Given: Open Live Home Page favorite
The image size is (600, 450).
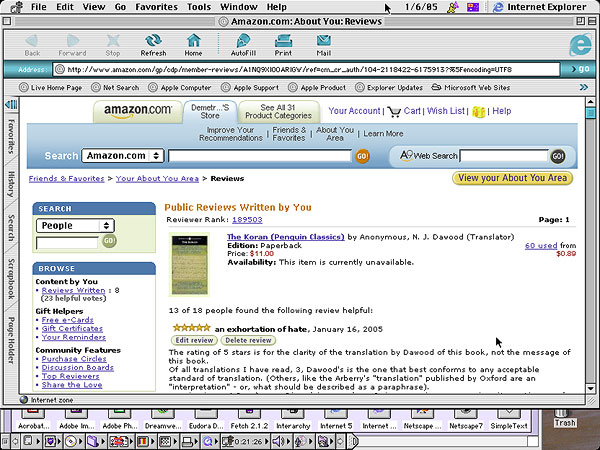Looking at the screenshot, I should (51, 88).
